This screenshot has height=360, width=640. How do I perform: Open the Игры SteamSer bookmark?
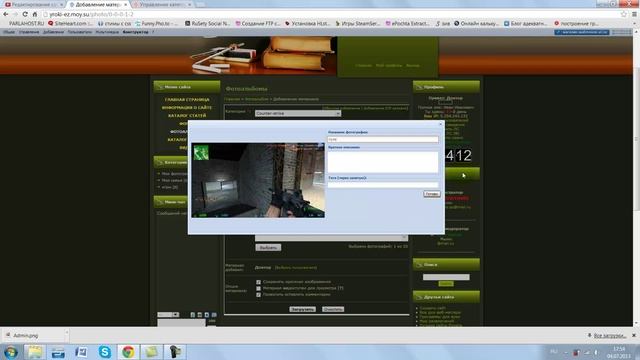coord(358,24)
